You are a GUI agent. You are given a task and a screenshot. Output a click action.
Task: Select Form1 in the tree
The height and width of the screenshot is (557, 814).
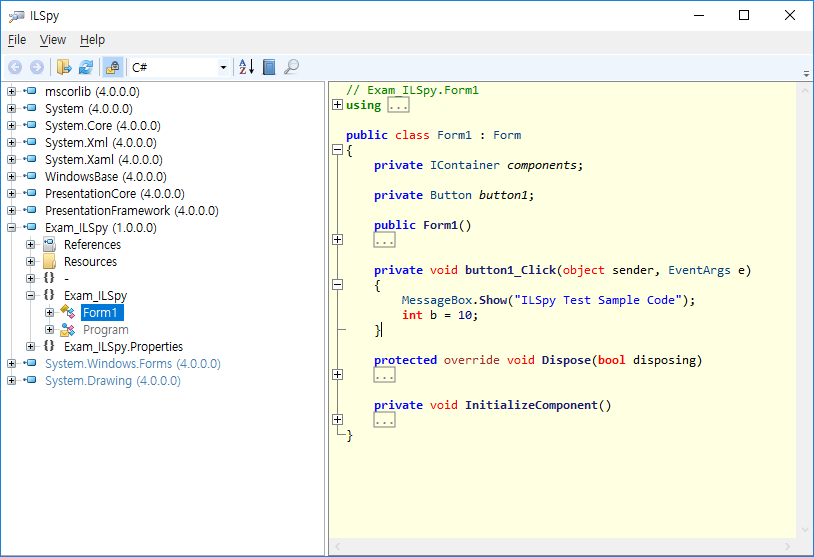[102, 313]
